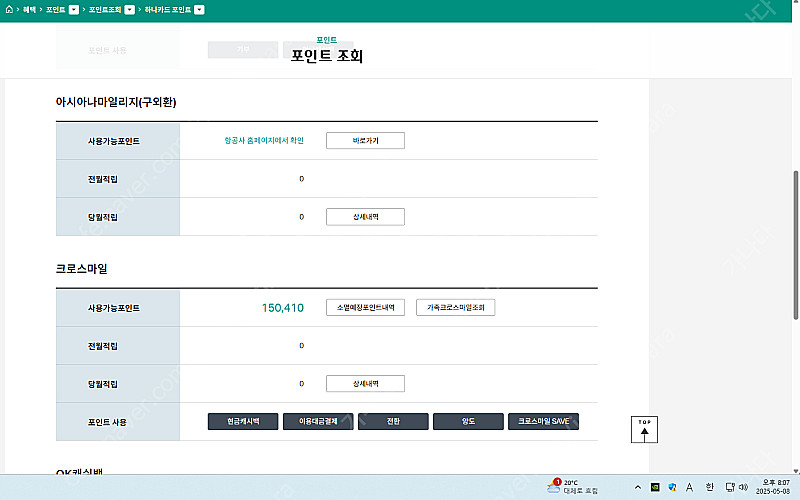Click the 이용대금결제 button
This screenshot has width=800, height=500.
[318, 421]
